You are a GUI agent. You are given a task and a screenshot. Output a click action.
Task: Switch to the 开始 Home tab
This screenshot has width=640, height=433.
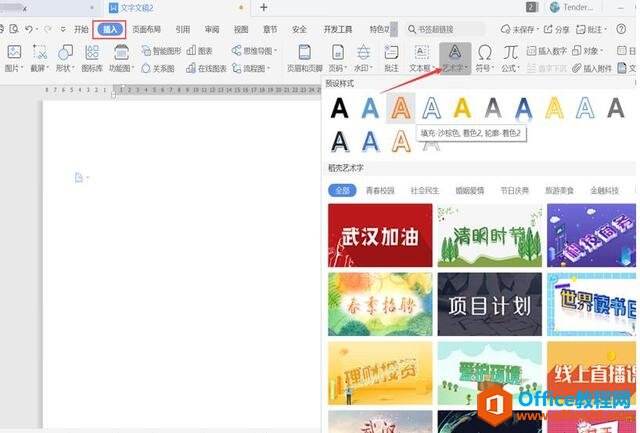click(x=81, y=29)
